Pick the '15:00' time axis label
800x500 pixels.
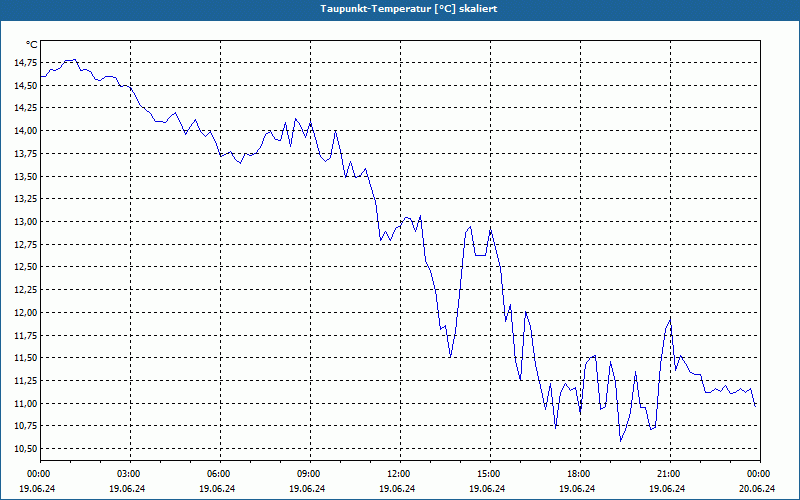(490, 474)
